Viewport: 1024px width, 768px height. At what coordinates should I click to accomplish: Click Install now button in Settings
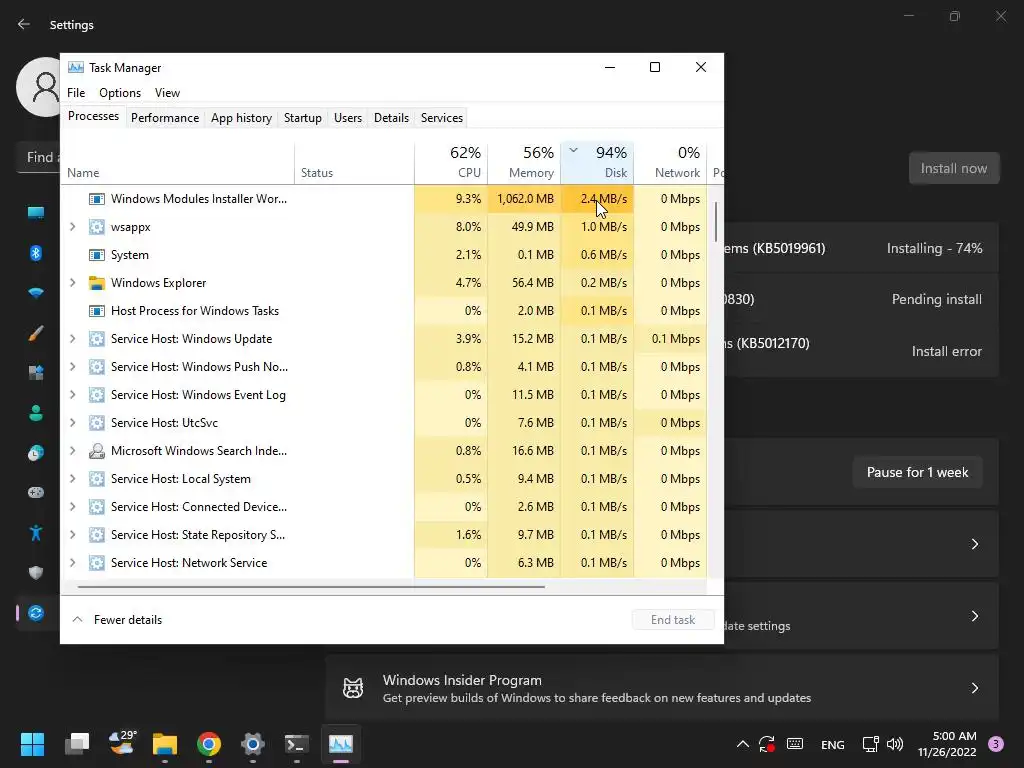[x=953, y=168]
